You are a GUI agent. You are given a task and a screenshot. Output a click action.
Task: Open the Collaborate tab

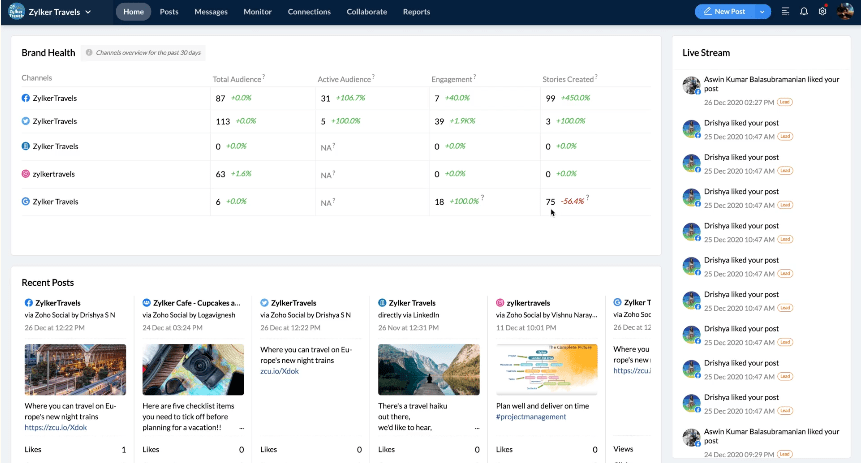(367, 12)
